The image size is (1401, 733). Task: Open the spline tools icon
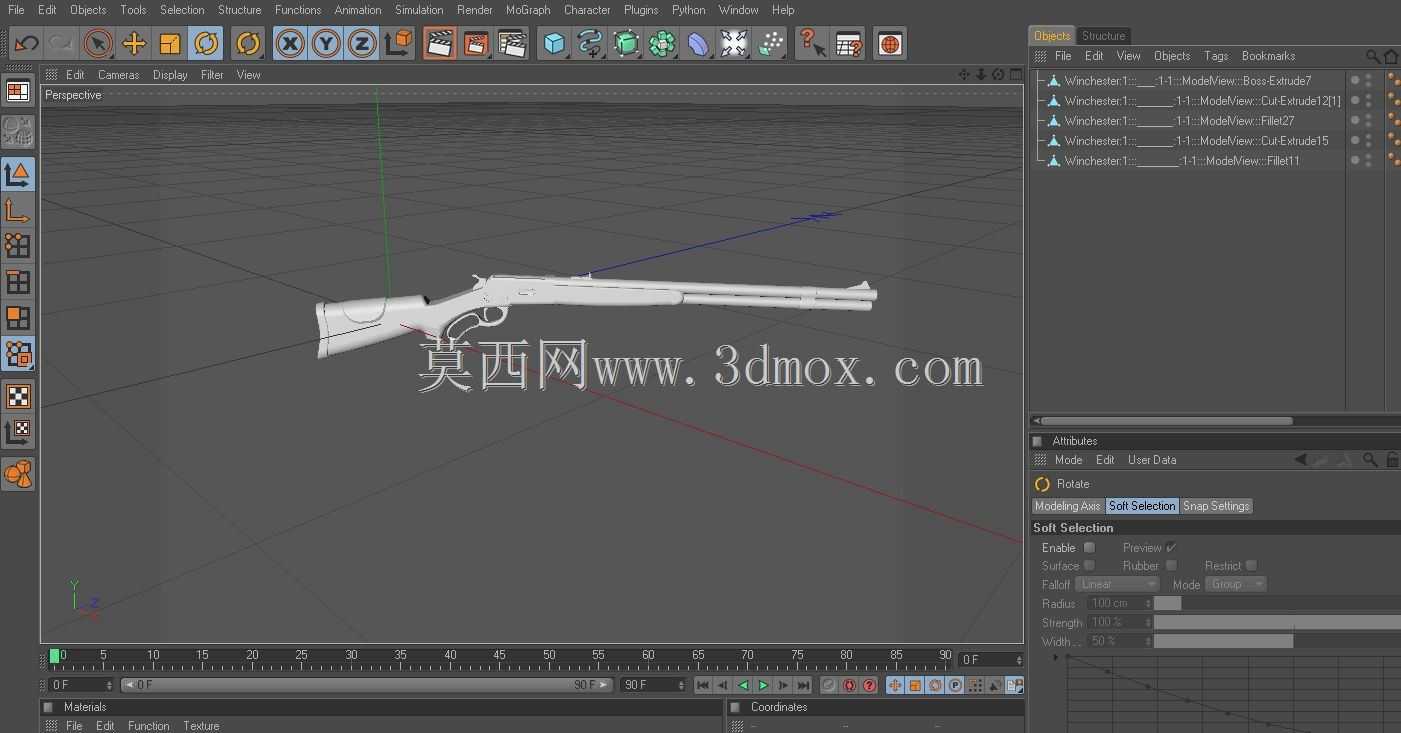click(590, 43)
